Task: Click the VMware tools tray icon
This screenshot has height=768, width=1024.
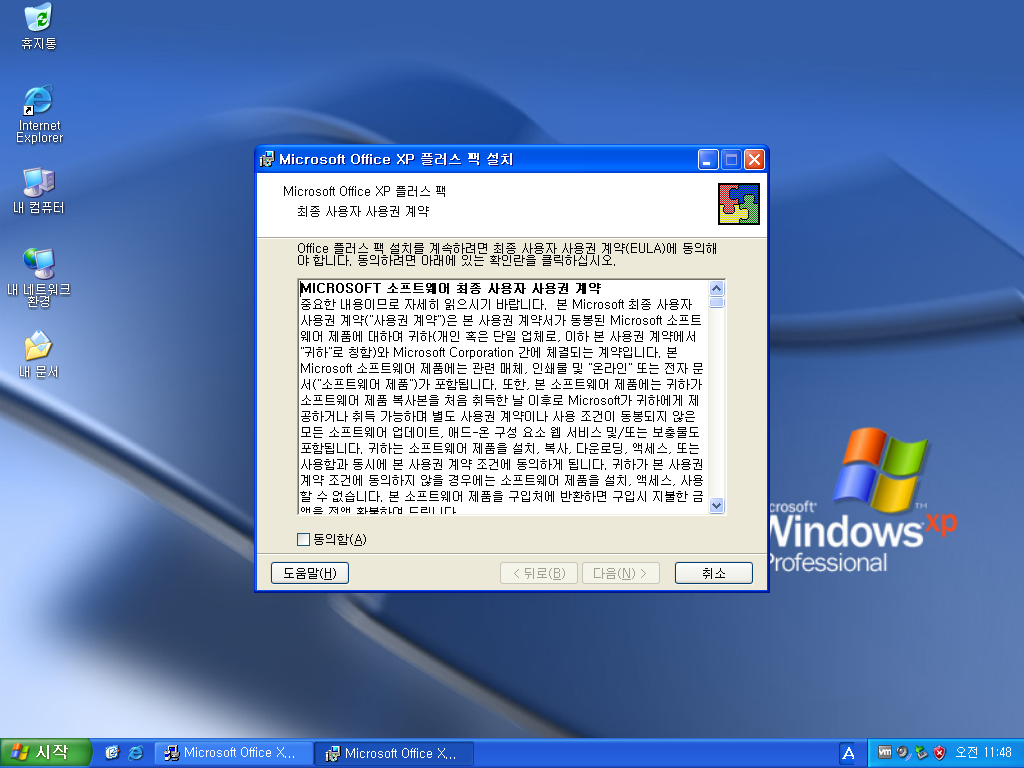Action: pos(884,752)
